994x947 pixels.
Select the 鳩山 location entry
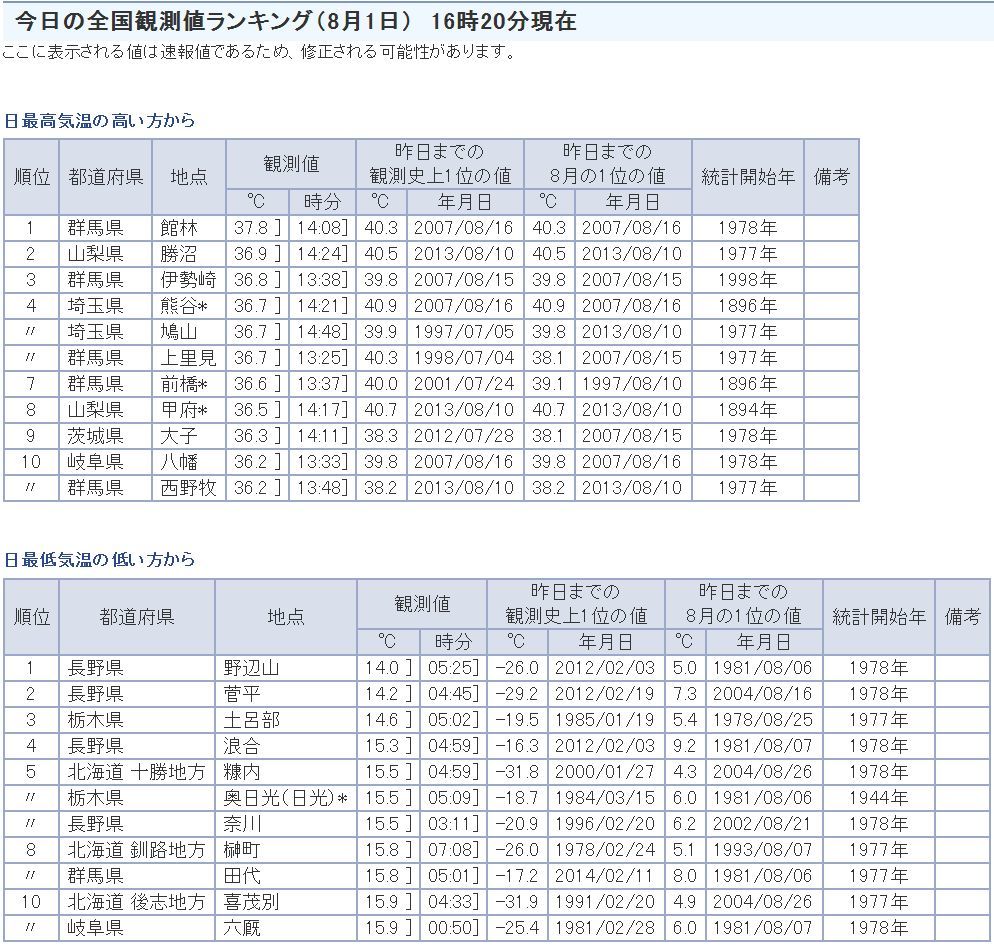click(180, 332)
